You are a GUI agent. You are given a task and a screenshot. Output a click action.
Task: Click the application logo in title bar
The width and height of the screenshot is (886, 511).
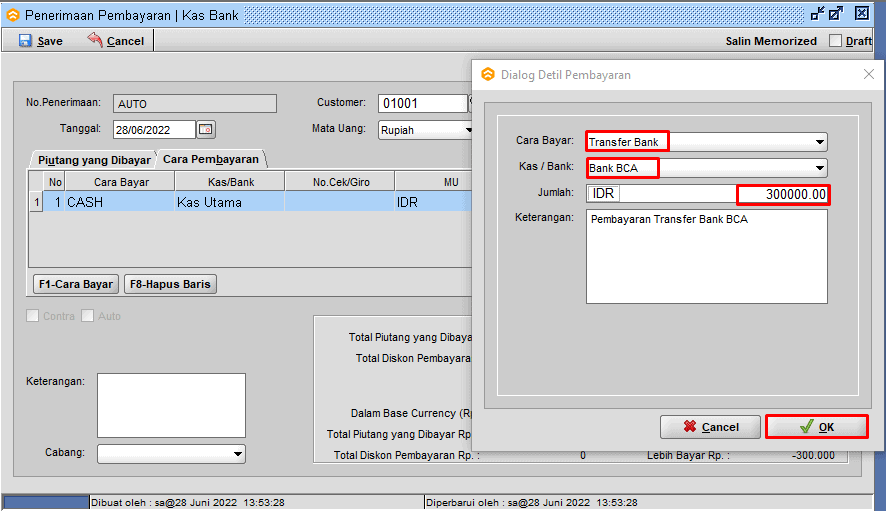click(x=12, y=15)
